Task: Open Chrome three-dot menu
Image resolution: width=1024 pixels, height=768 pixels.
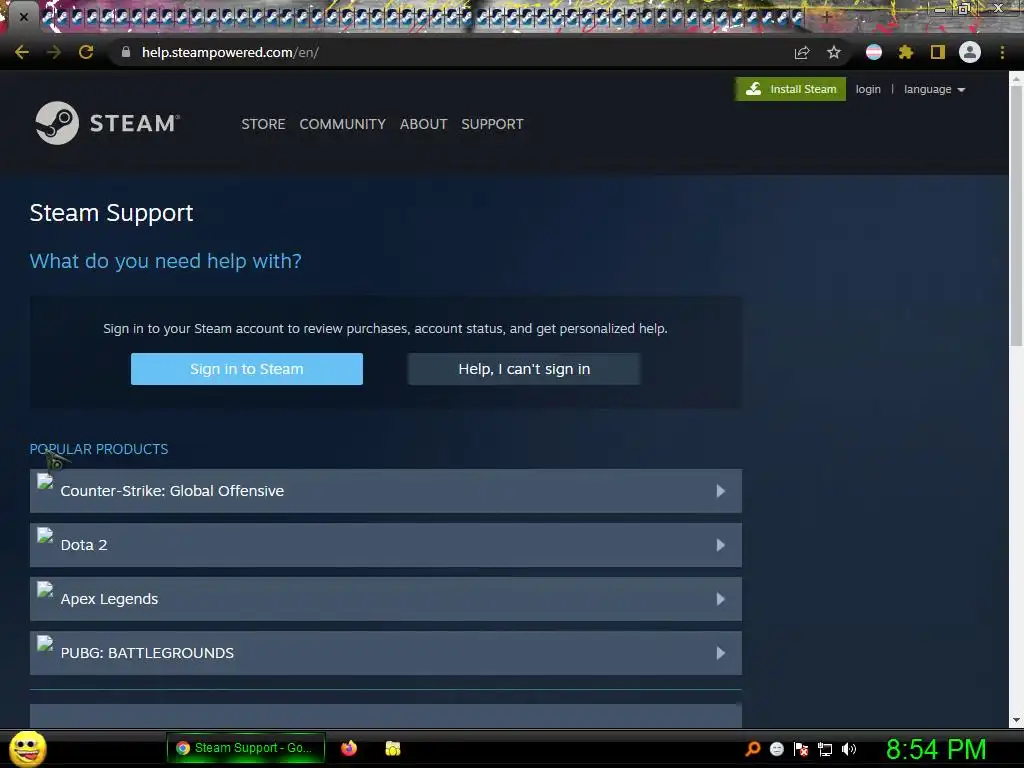Action: click(x=1002, y=52)
